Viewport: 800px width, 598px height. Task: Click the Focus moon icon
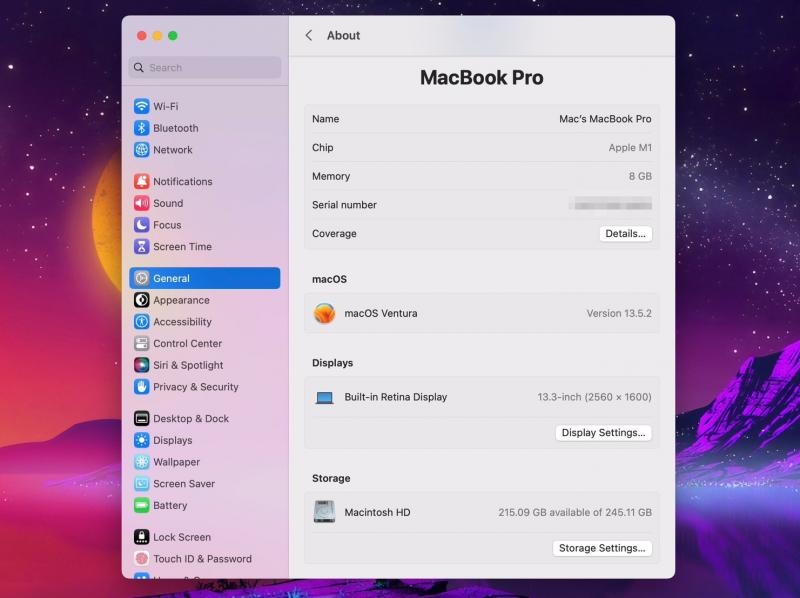point(142,225)
